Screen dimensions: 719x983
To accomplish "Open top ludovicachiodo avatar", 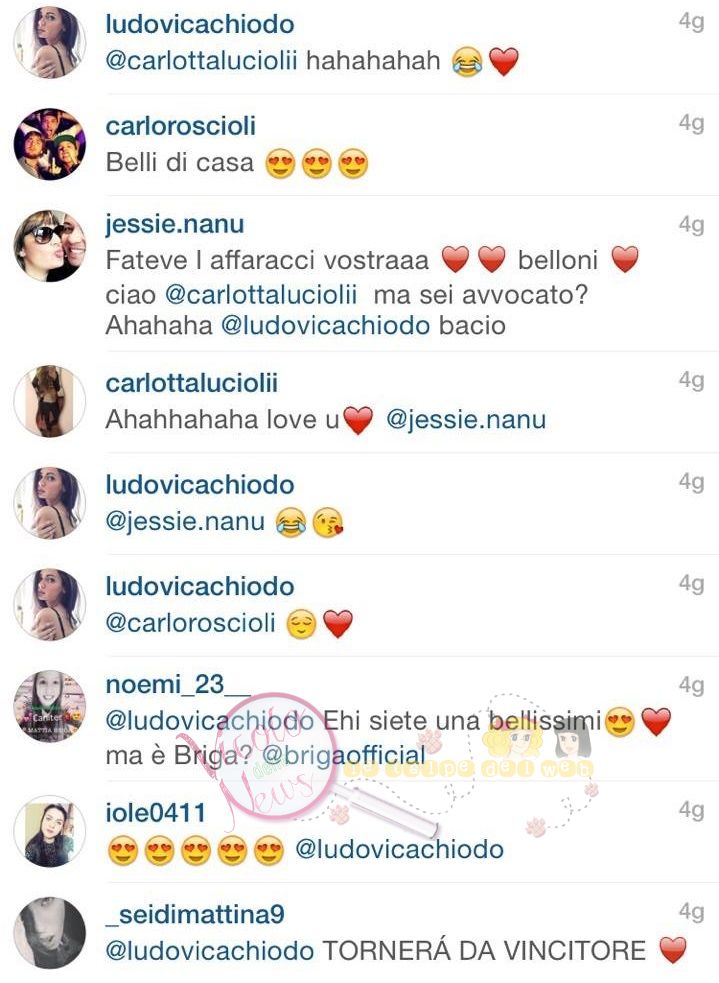I will [50, 43].
